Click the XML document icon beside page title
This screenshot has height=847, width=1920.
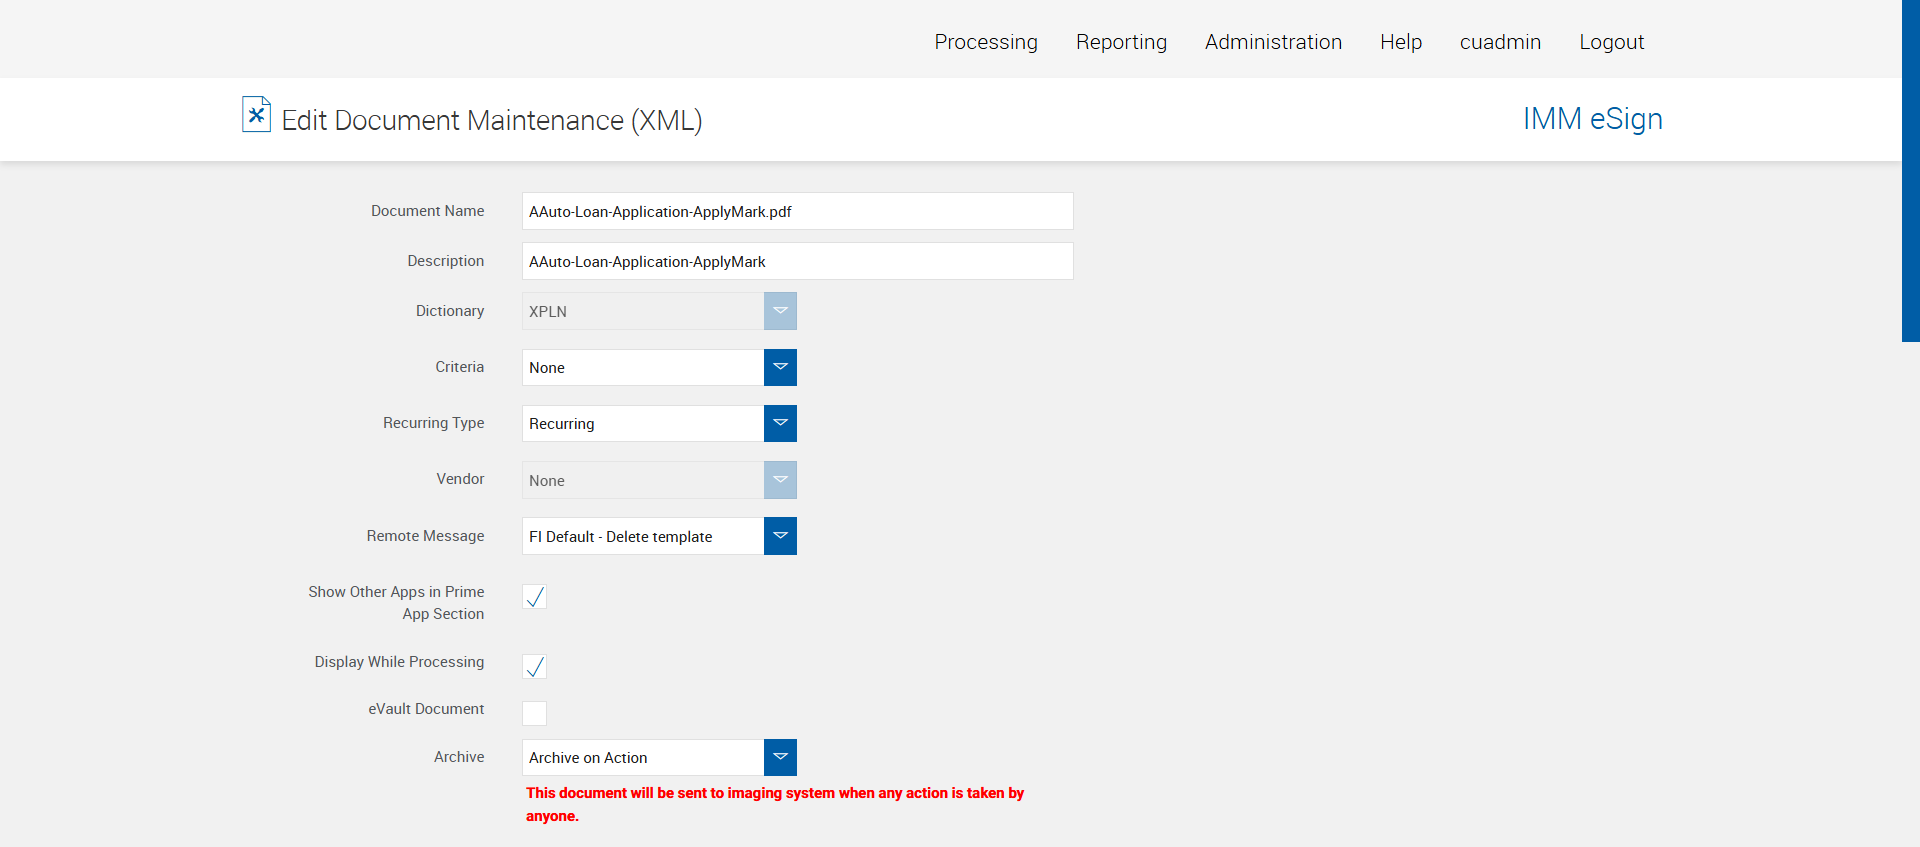click(x=256, y=115)
